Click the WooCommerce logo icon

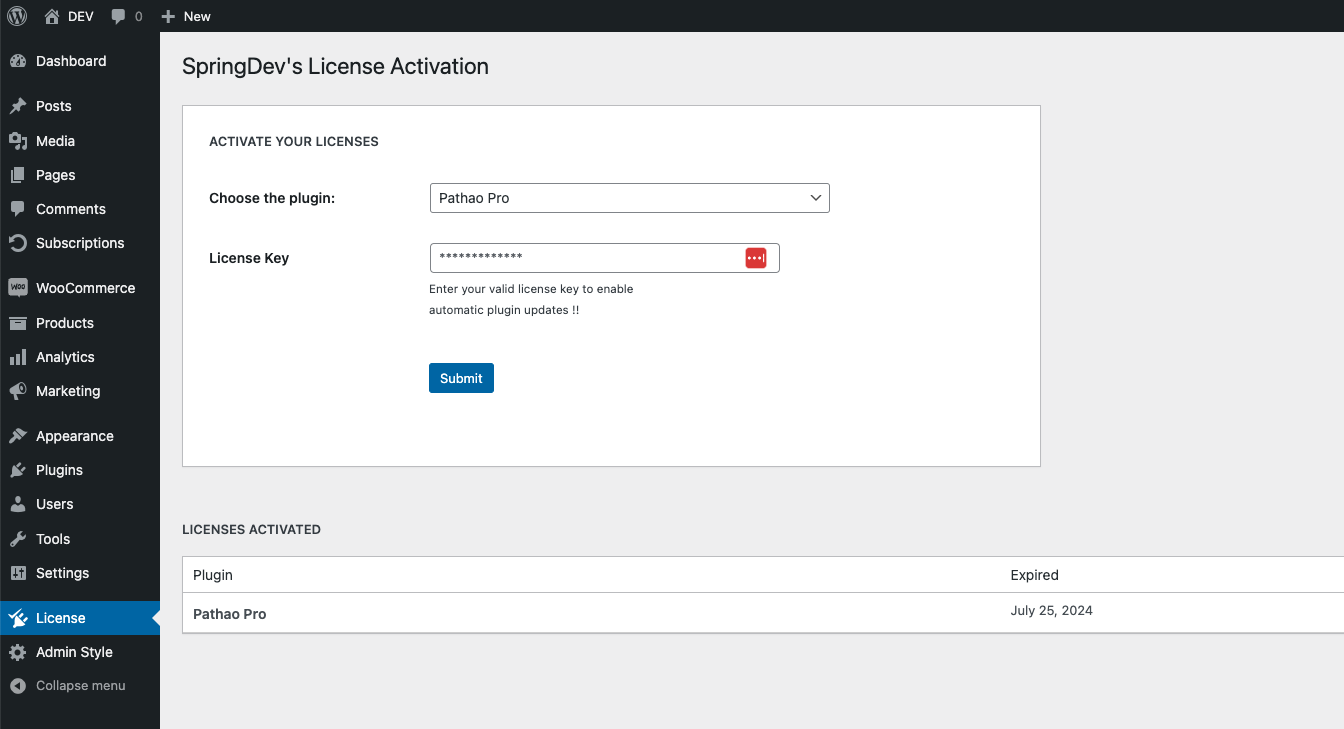(x=18, y=288)
